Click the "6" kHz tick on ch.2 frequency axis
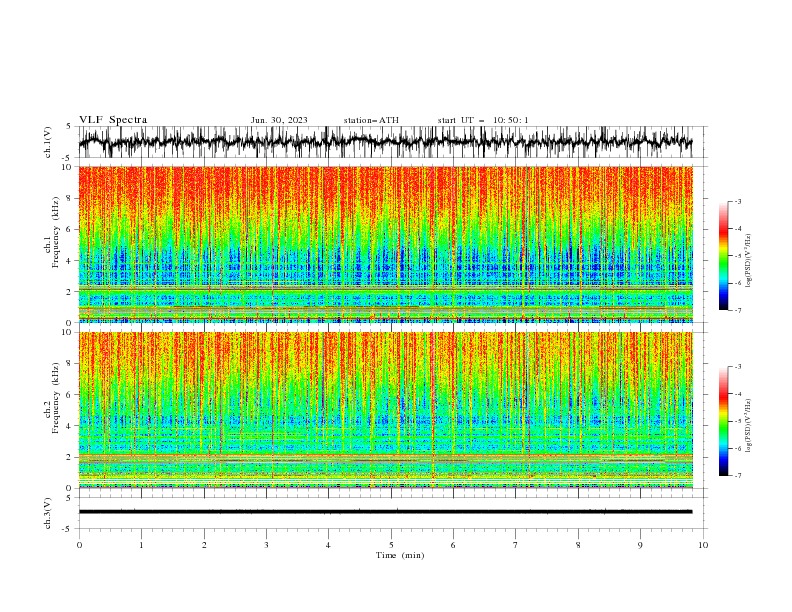 pos(71,394)
